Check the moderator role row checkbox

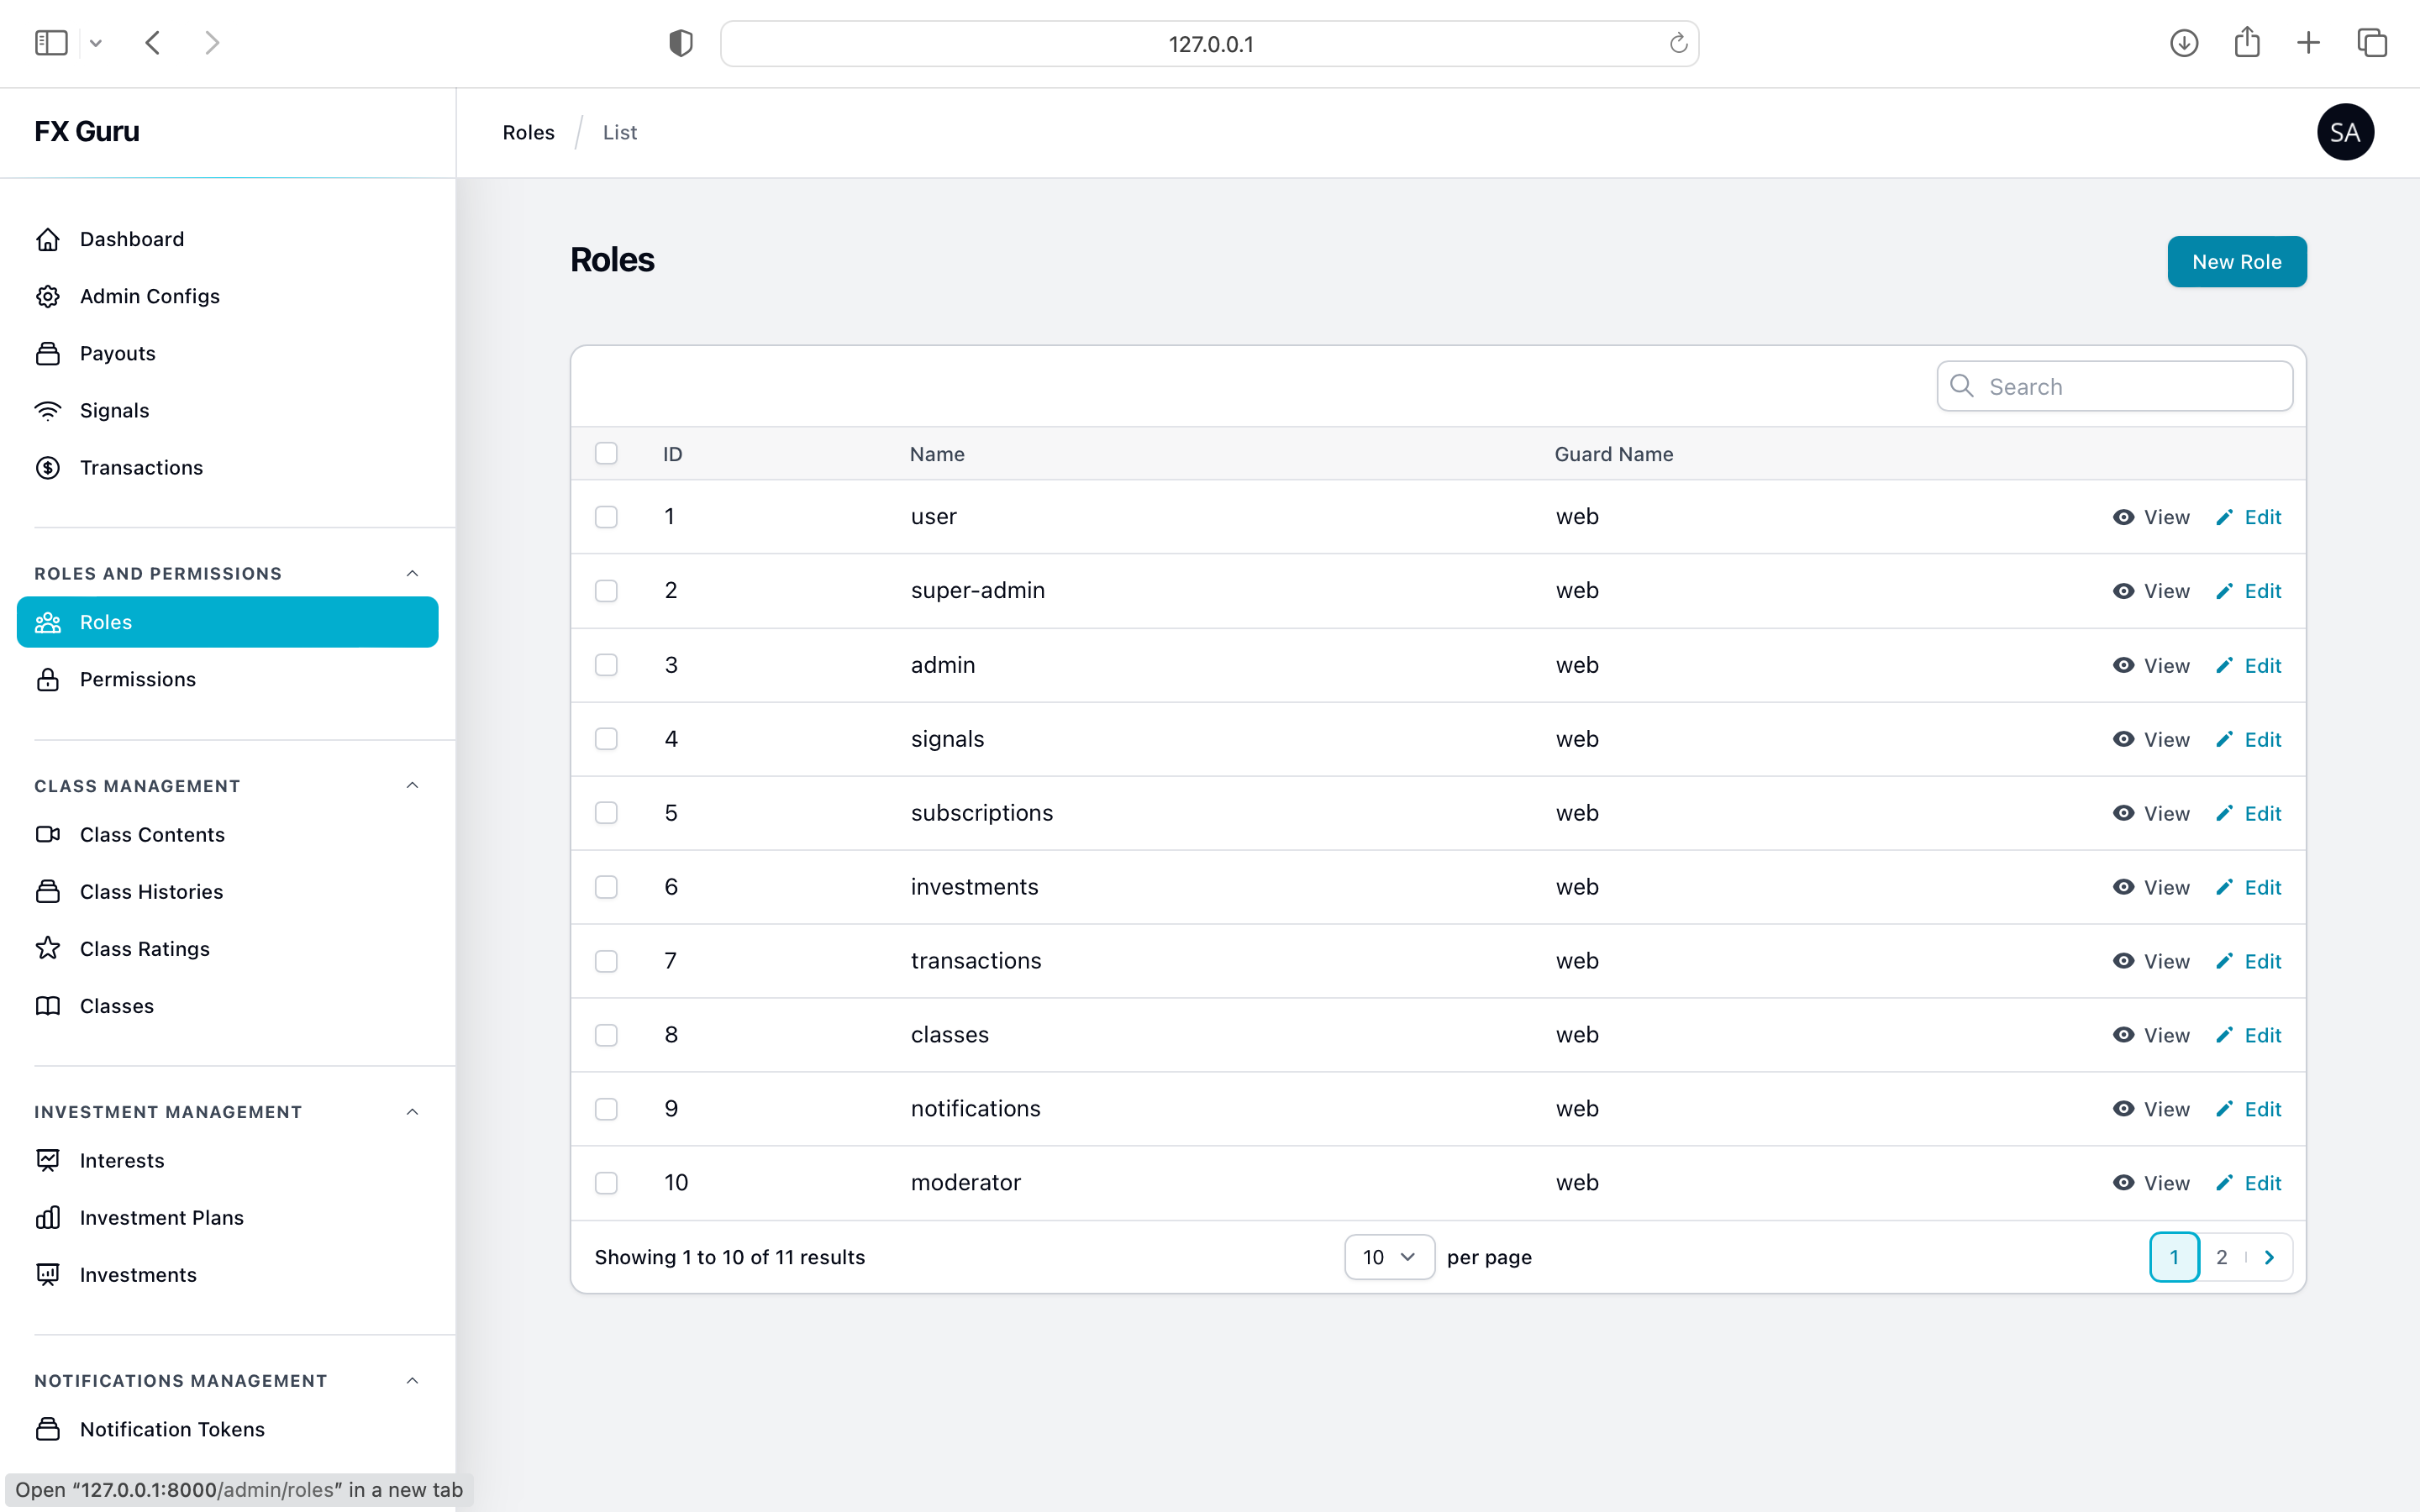tap(606, 1183)
